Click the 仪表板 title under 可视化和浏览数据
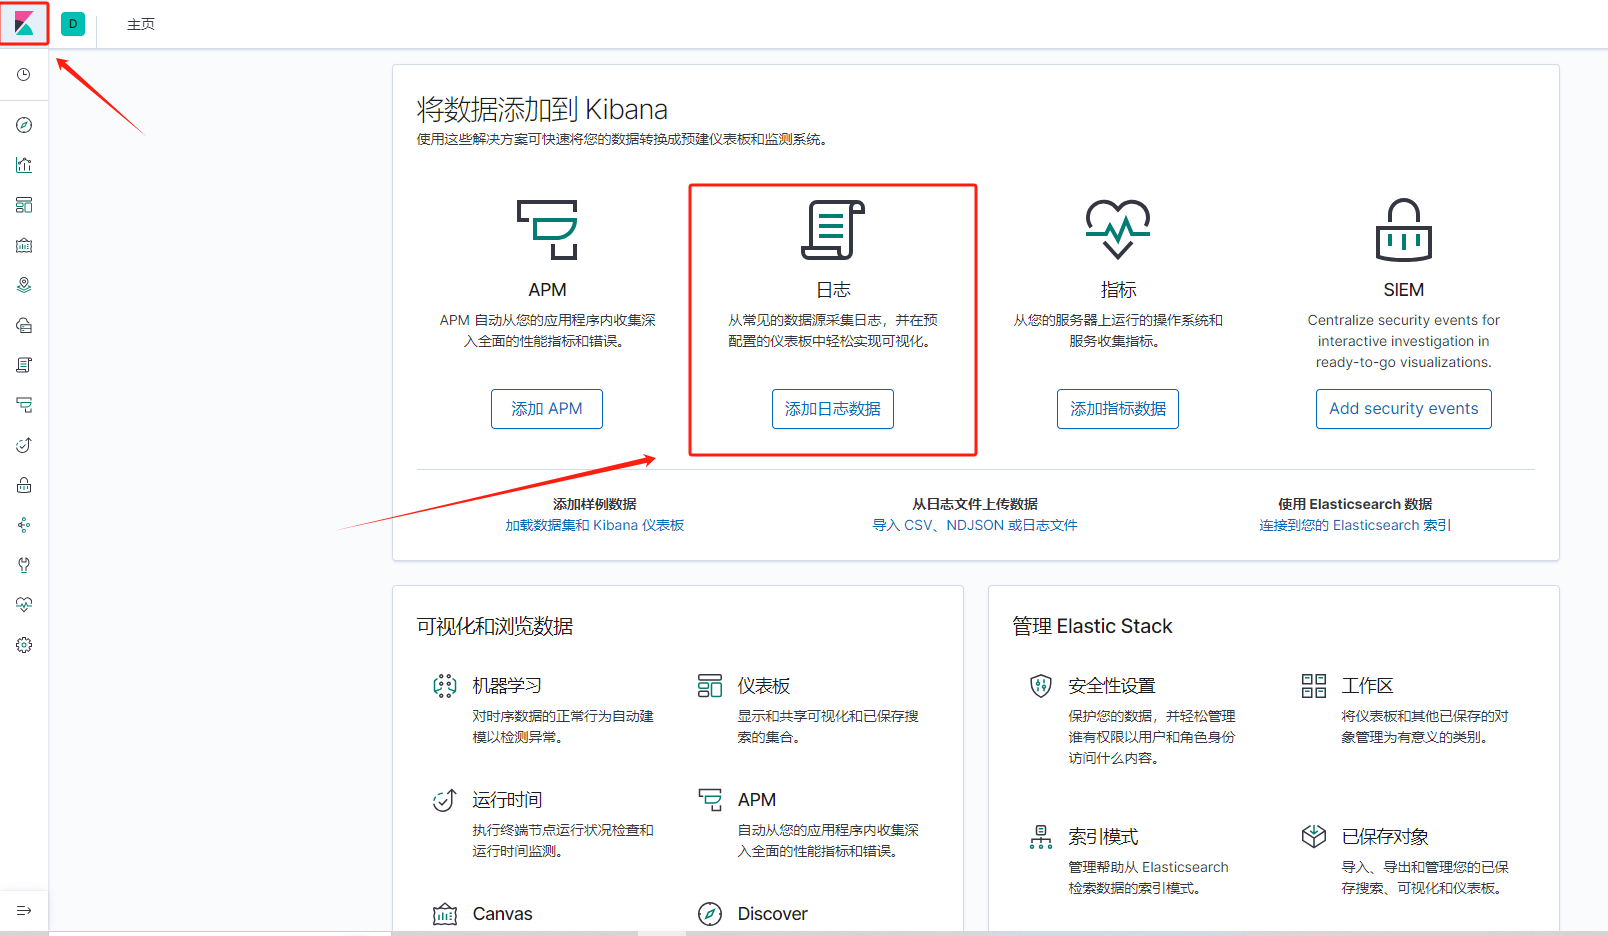The image size is (1608, 936). point(764,686)
